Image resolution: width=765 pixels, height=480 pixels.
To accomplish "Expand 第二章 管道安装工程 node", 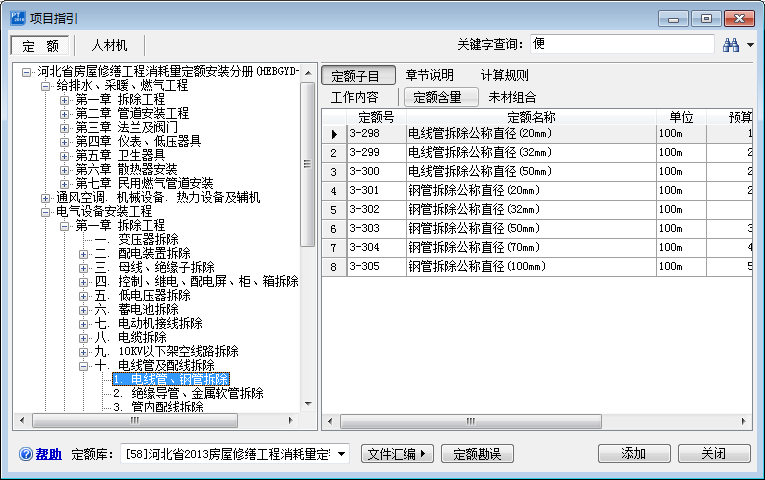I will [64, 114].
